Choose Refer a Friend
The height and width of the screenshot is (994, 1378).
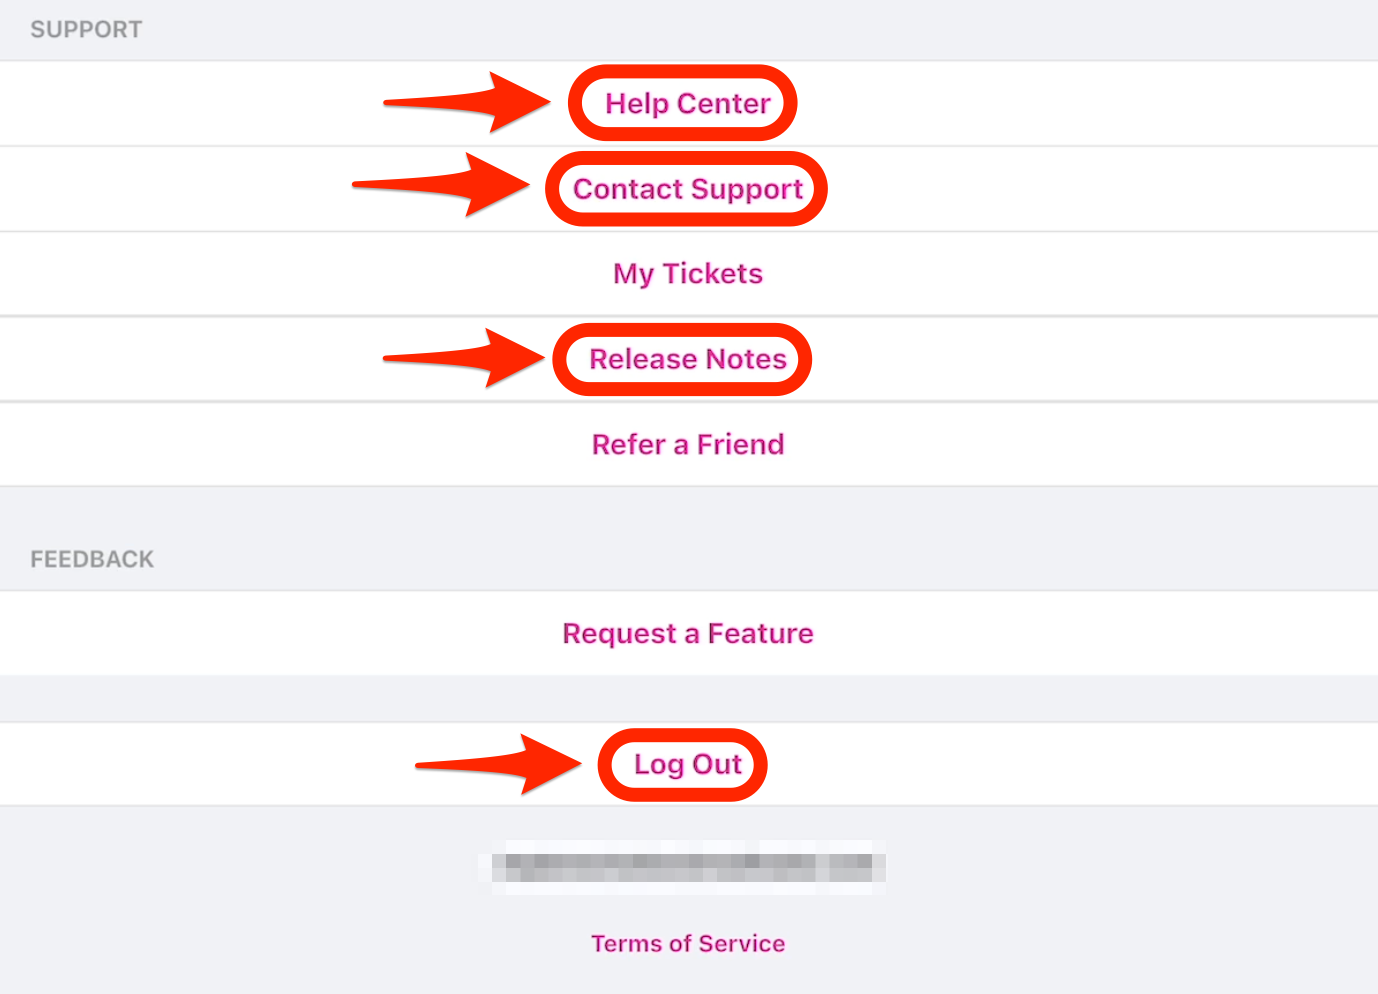[x=688, y=445]
